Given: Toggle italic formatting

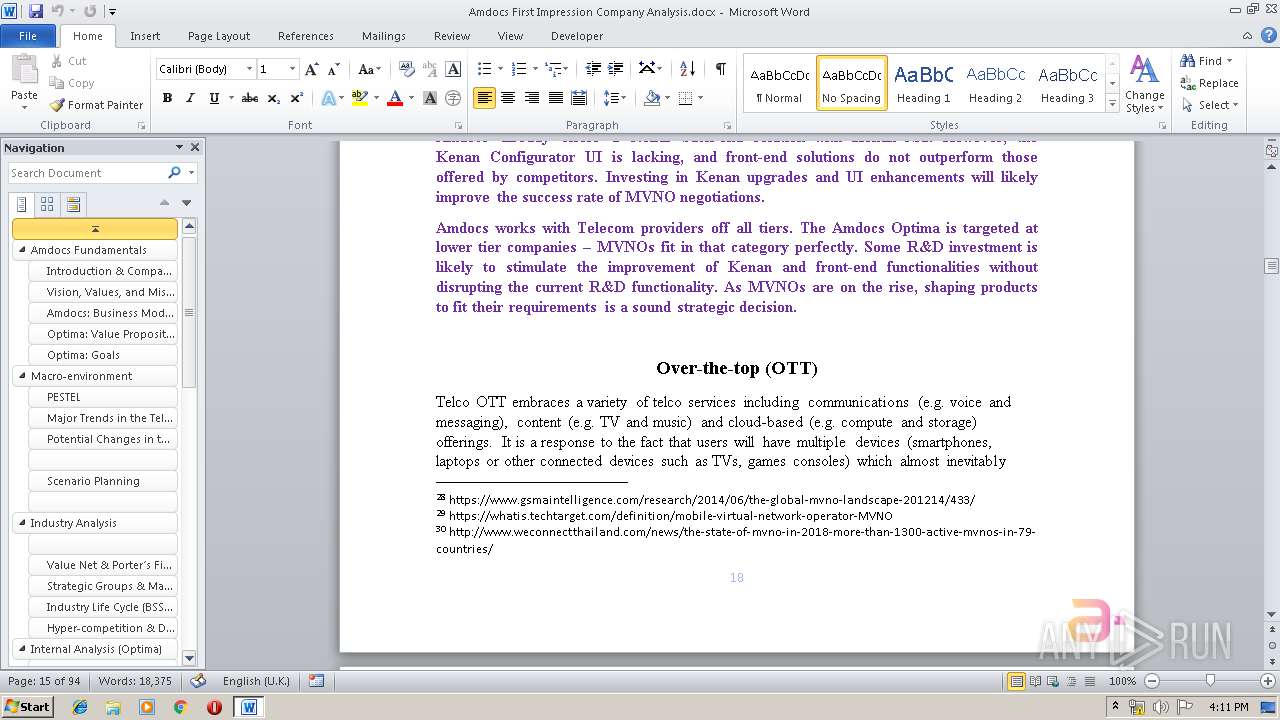Looking at the screenshot, I should (190, 98).
